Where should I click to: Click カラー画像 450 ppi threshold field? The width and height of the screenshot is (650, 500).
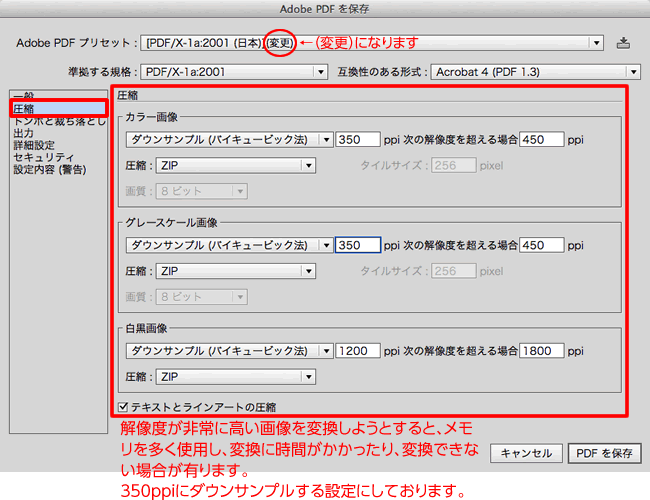pos(541,140)
